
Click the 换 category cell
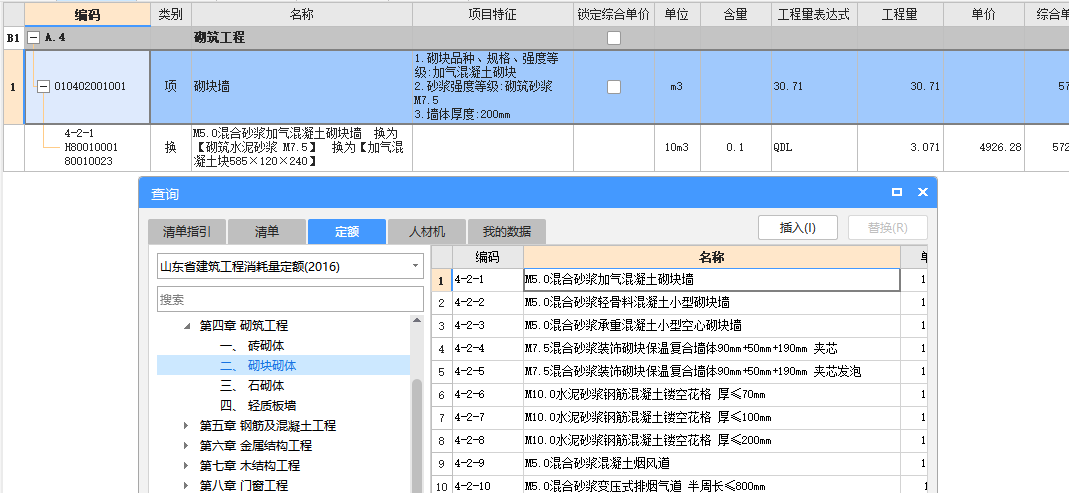(x=171, y=147)
